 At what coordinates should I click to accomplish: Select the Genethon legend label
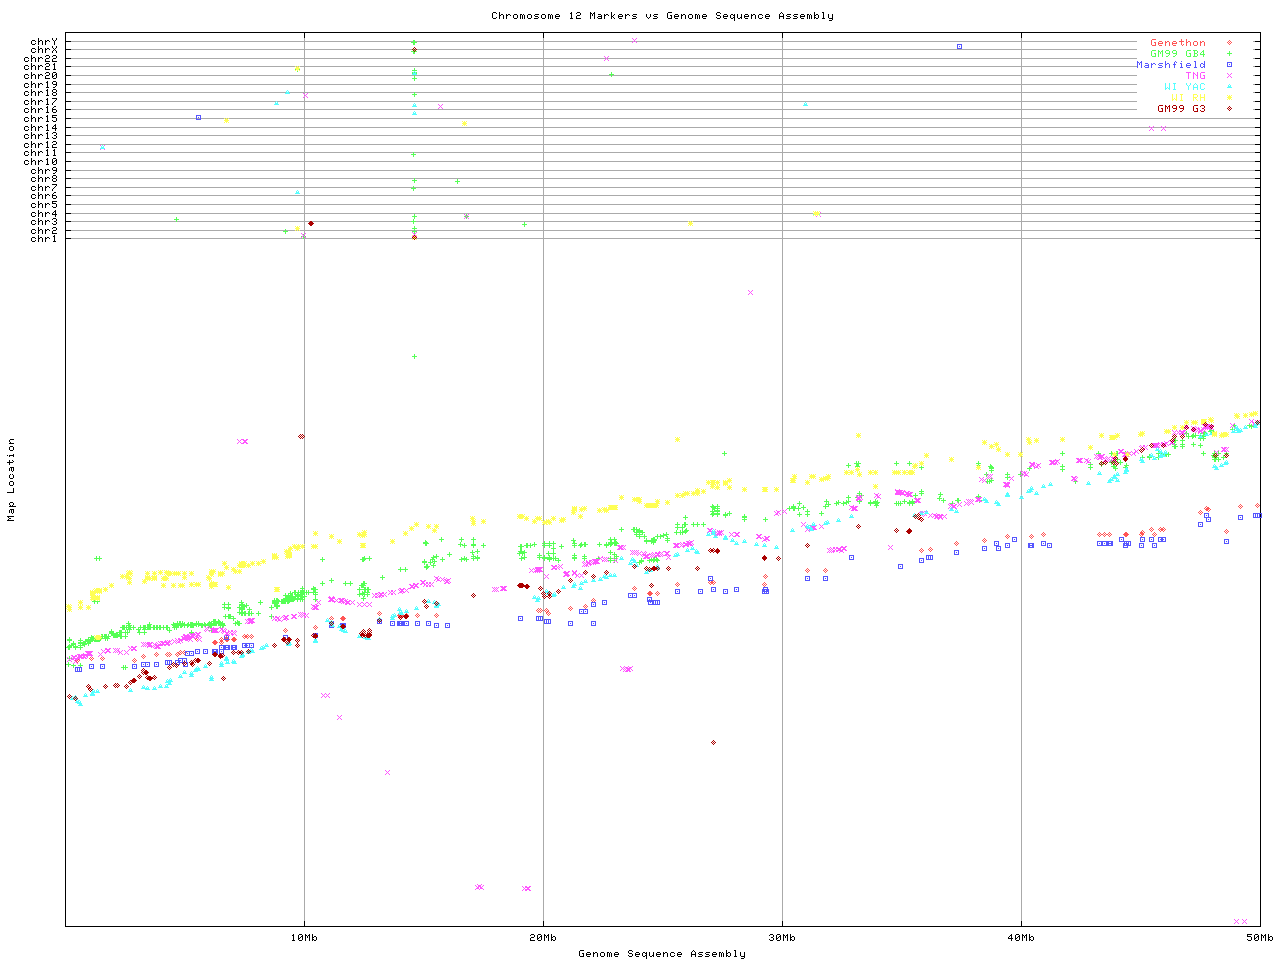pos(1177,43)
